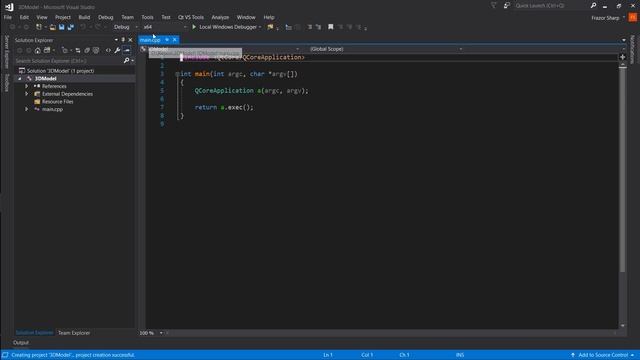This screenshot has width=640, height=360.
Task: Click the split editor handle above scrollbar
Action: pos(622,57)
